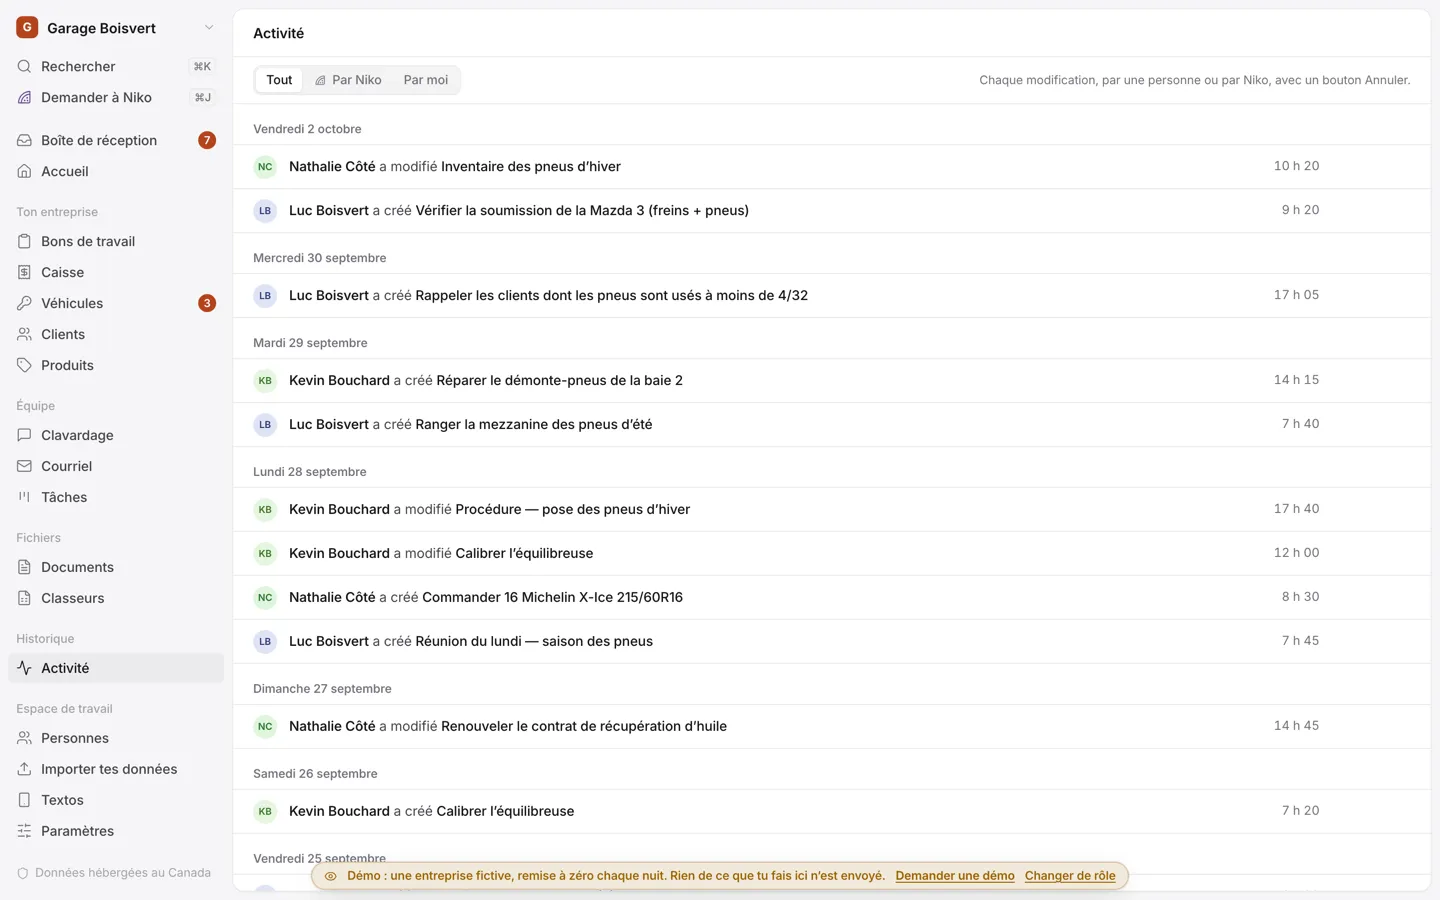Open Renouveler le contrat de récupération d'huile
Image resolution: width=1440 pixels, height=900 pixels.
tap(832, 727)
